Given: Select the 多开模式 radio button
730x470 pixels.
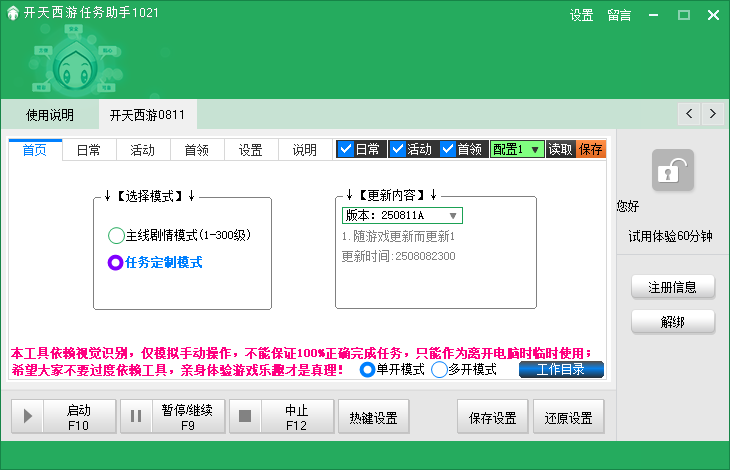Looking at the screenshot, I should point(440,369).
